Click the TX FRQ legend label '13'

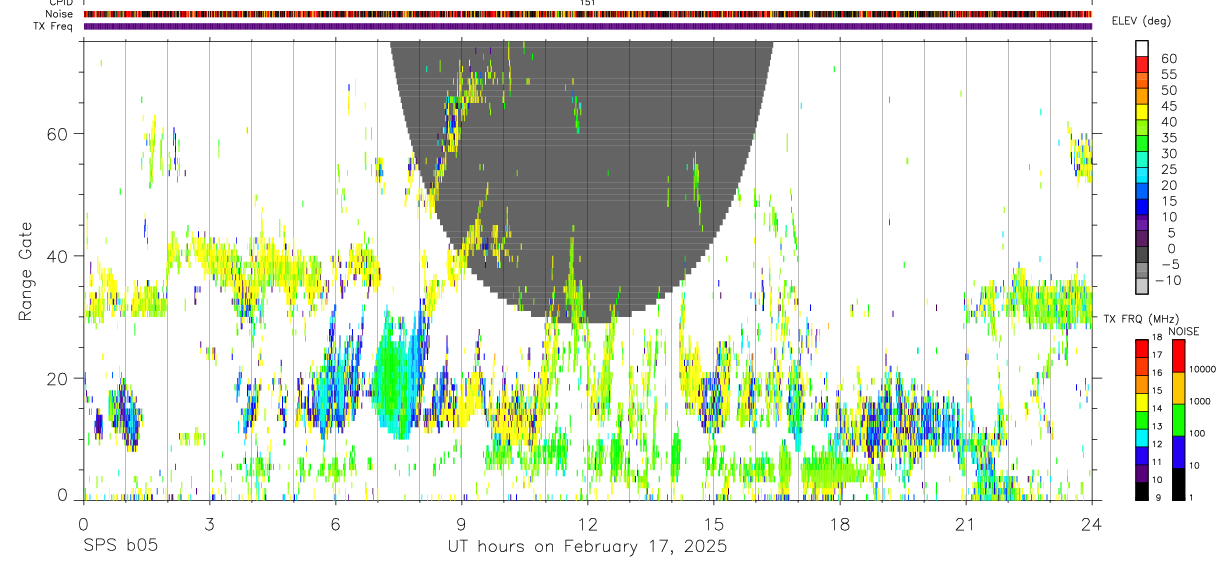[1155, 426]
